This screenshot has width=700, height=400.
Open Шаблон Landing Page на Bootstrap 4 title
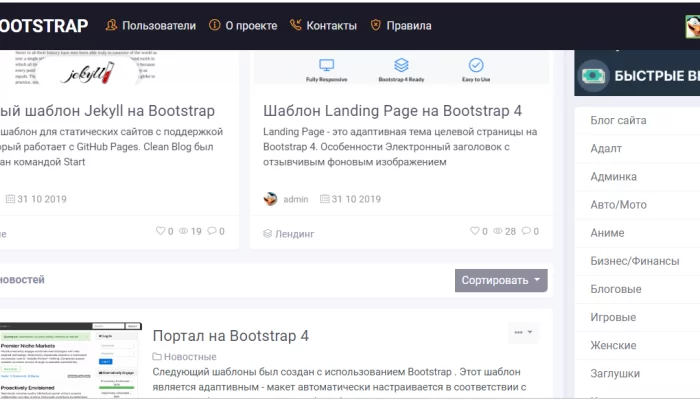tap(392, 111)
